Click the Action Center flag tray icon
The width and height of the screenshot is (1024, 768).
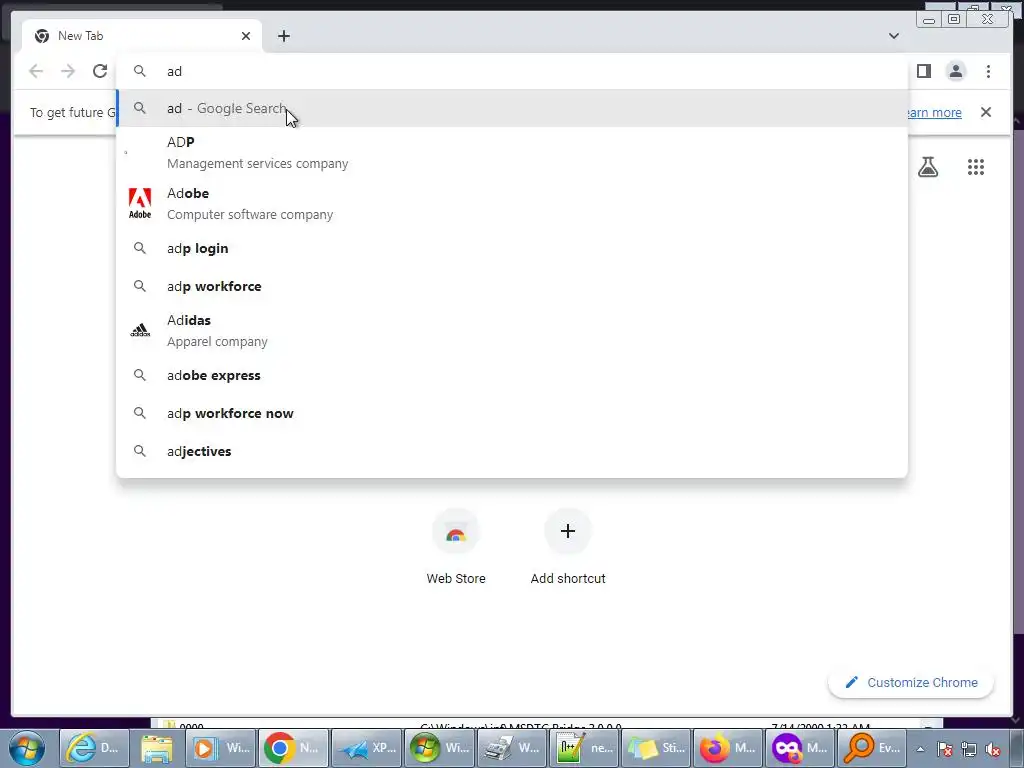944,749
